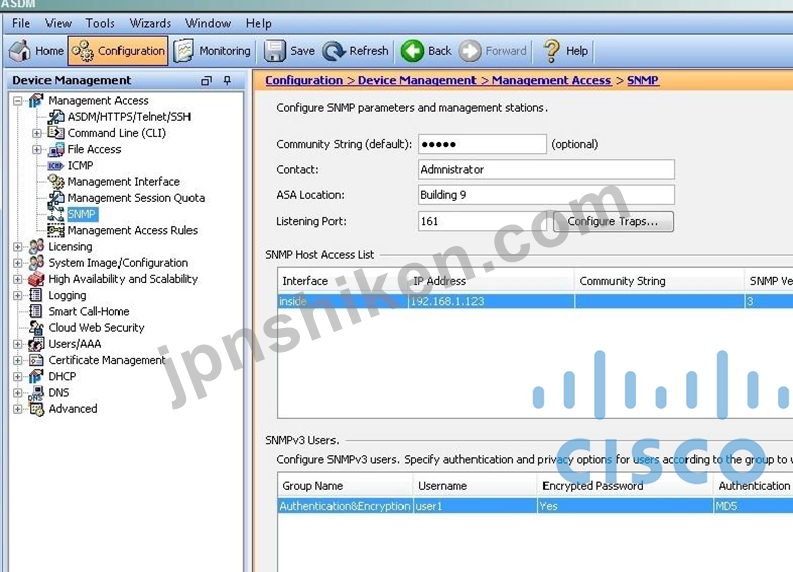Click the Logging node icon
The image size is (793, 572).
36,295
